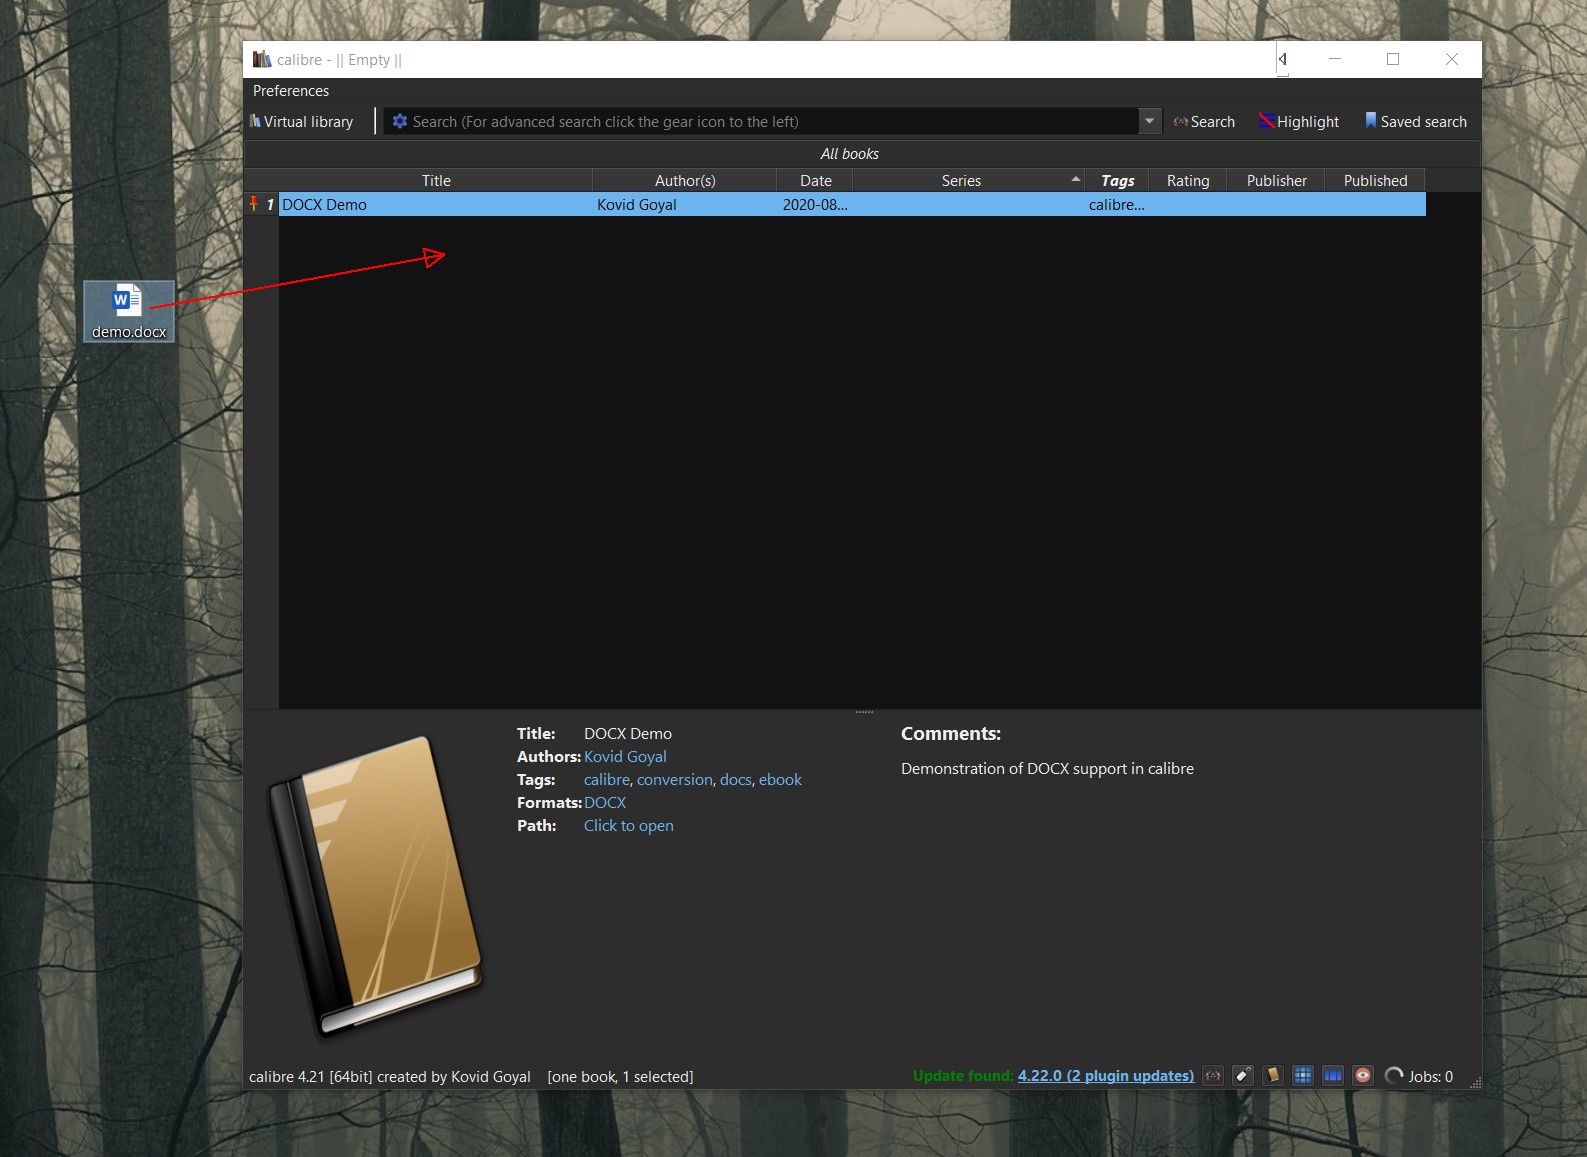This screenshot has height=1157, width=1587.
Task: Click the calibre books icon in title bar
Action: pyautogui.click(x=262, y=60)
